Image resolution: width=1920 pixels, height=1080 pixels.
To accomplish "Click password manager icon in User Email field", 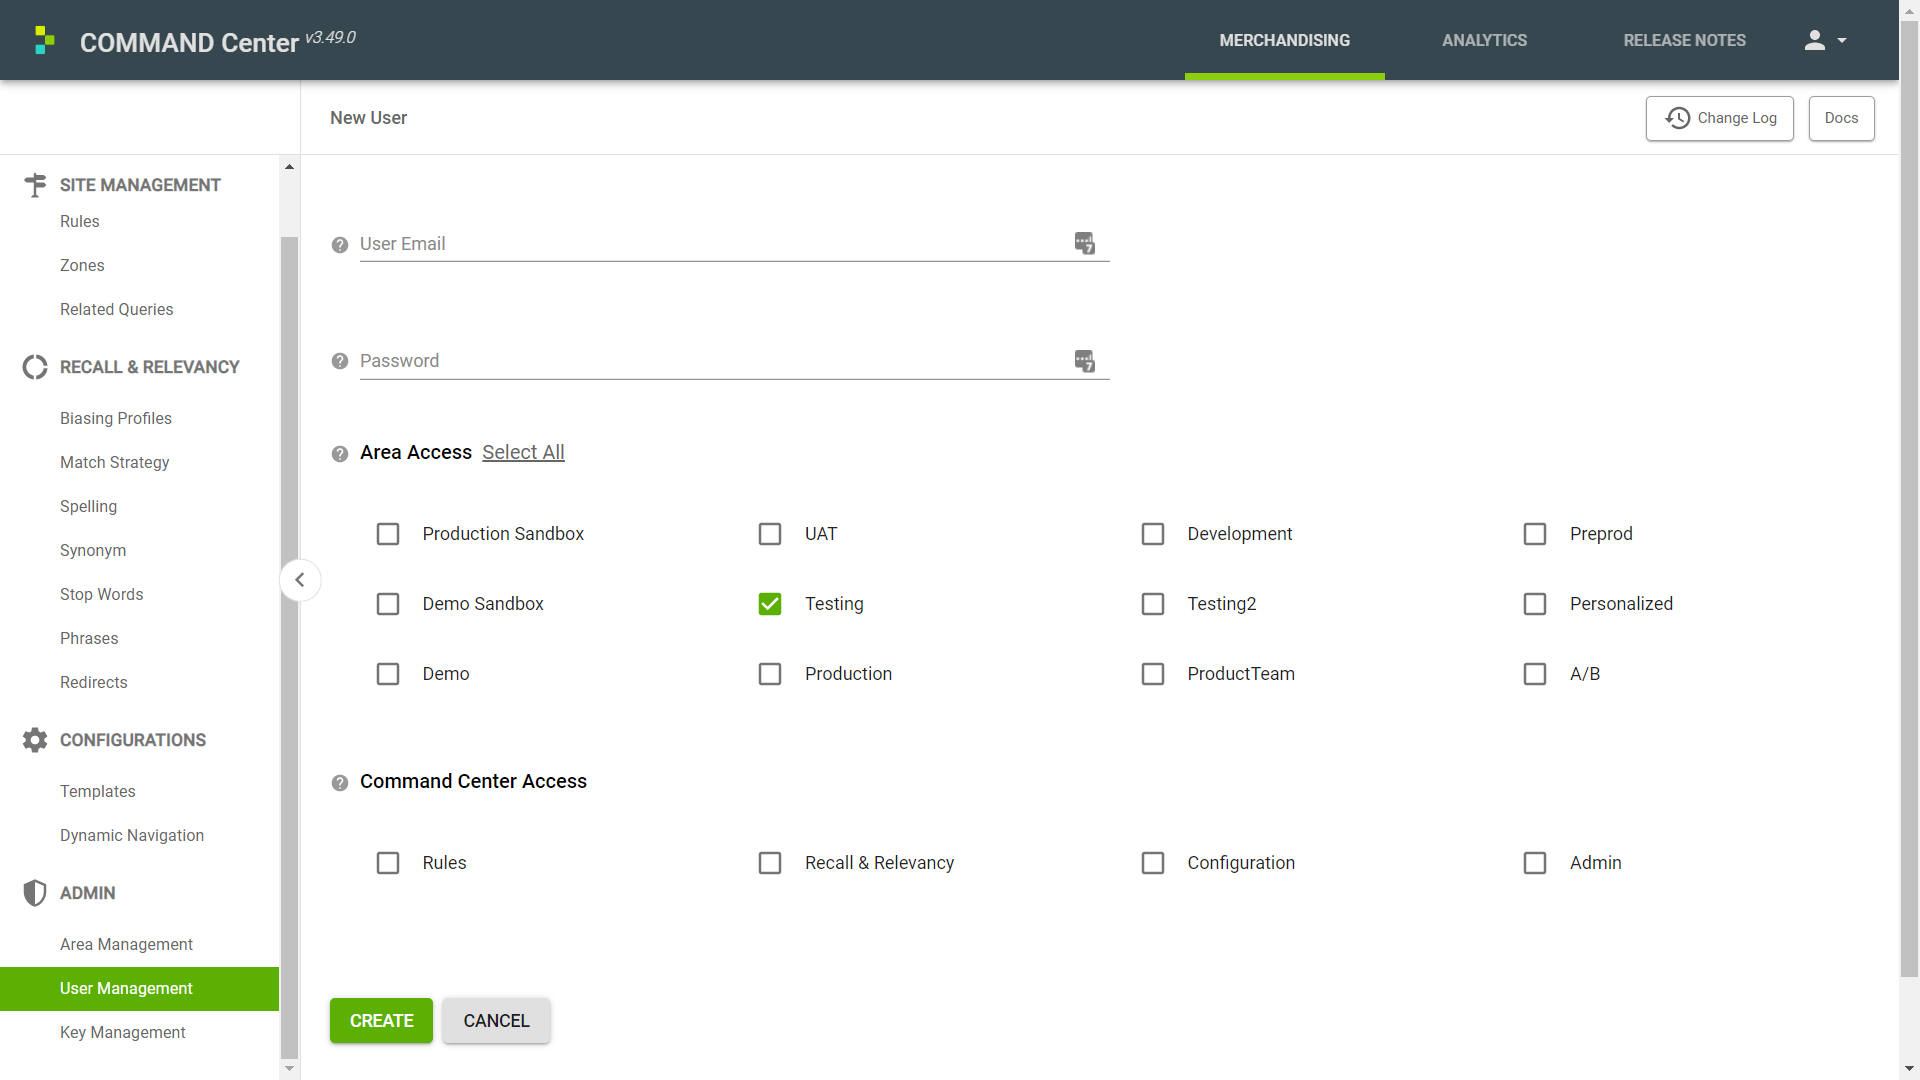I will [x=1085, y=243].
